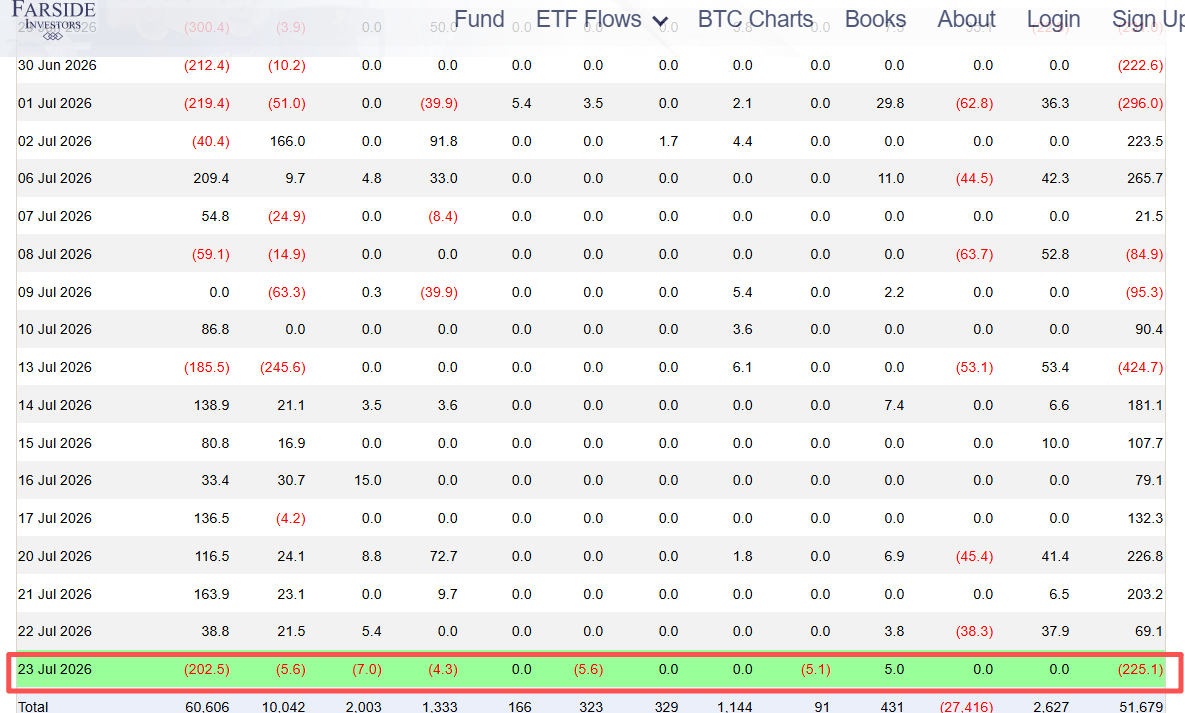Click the Login link

(x=1054, y=20)
